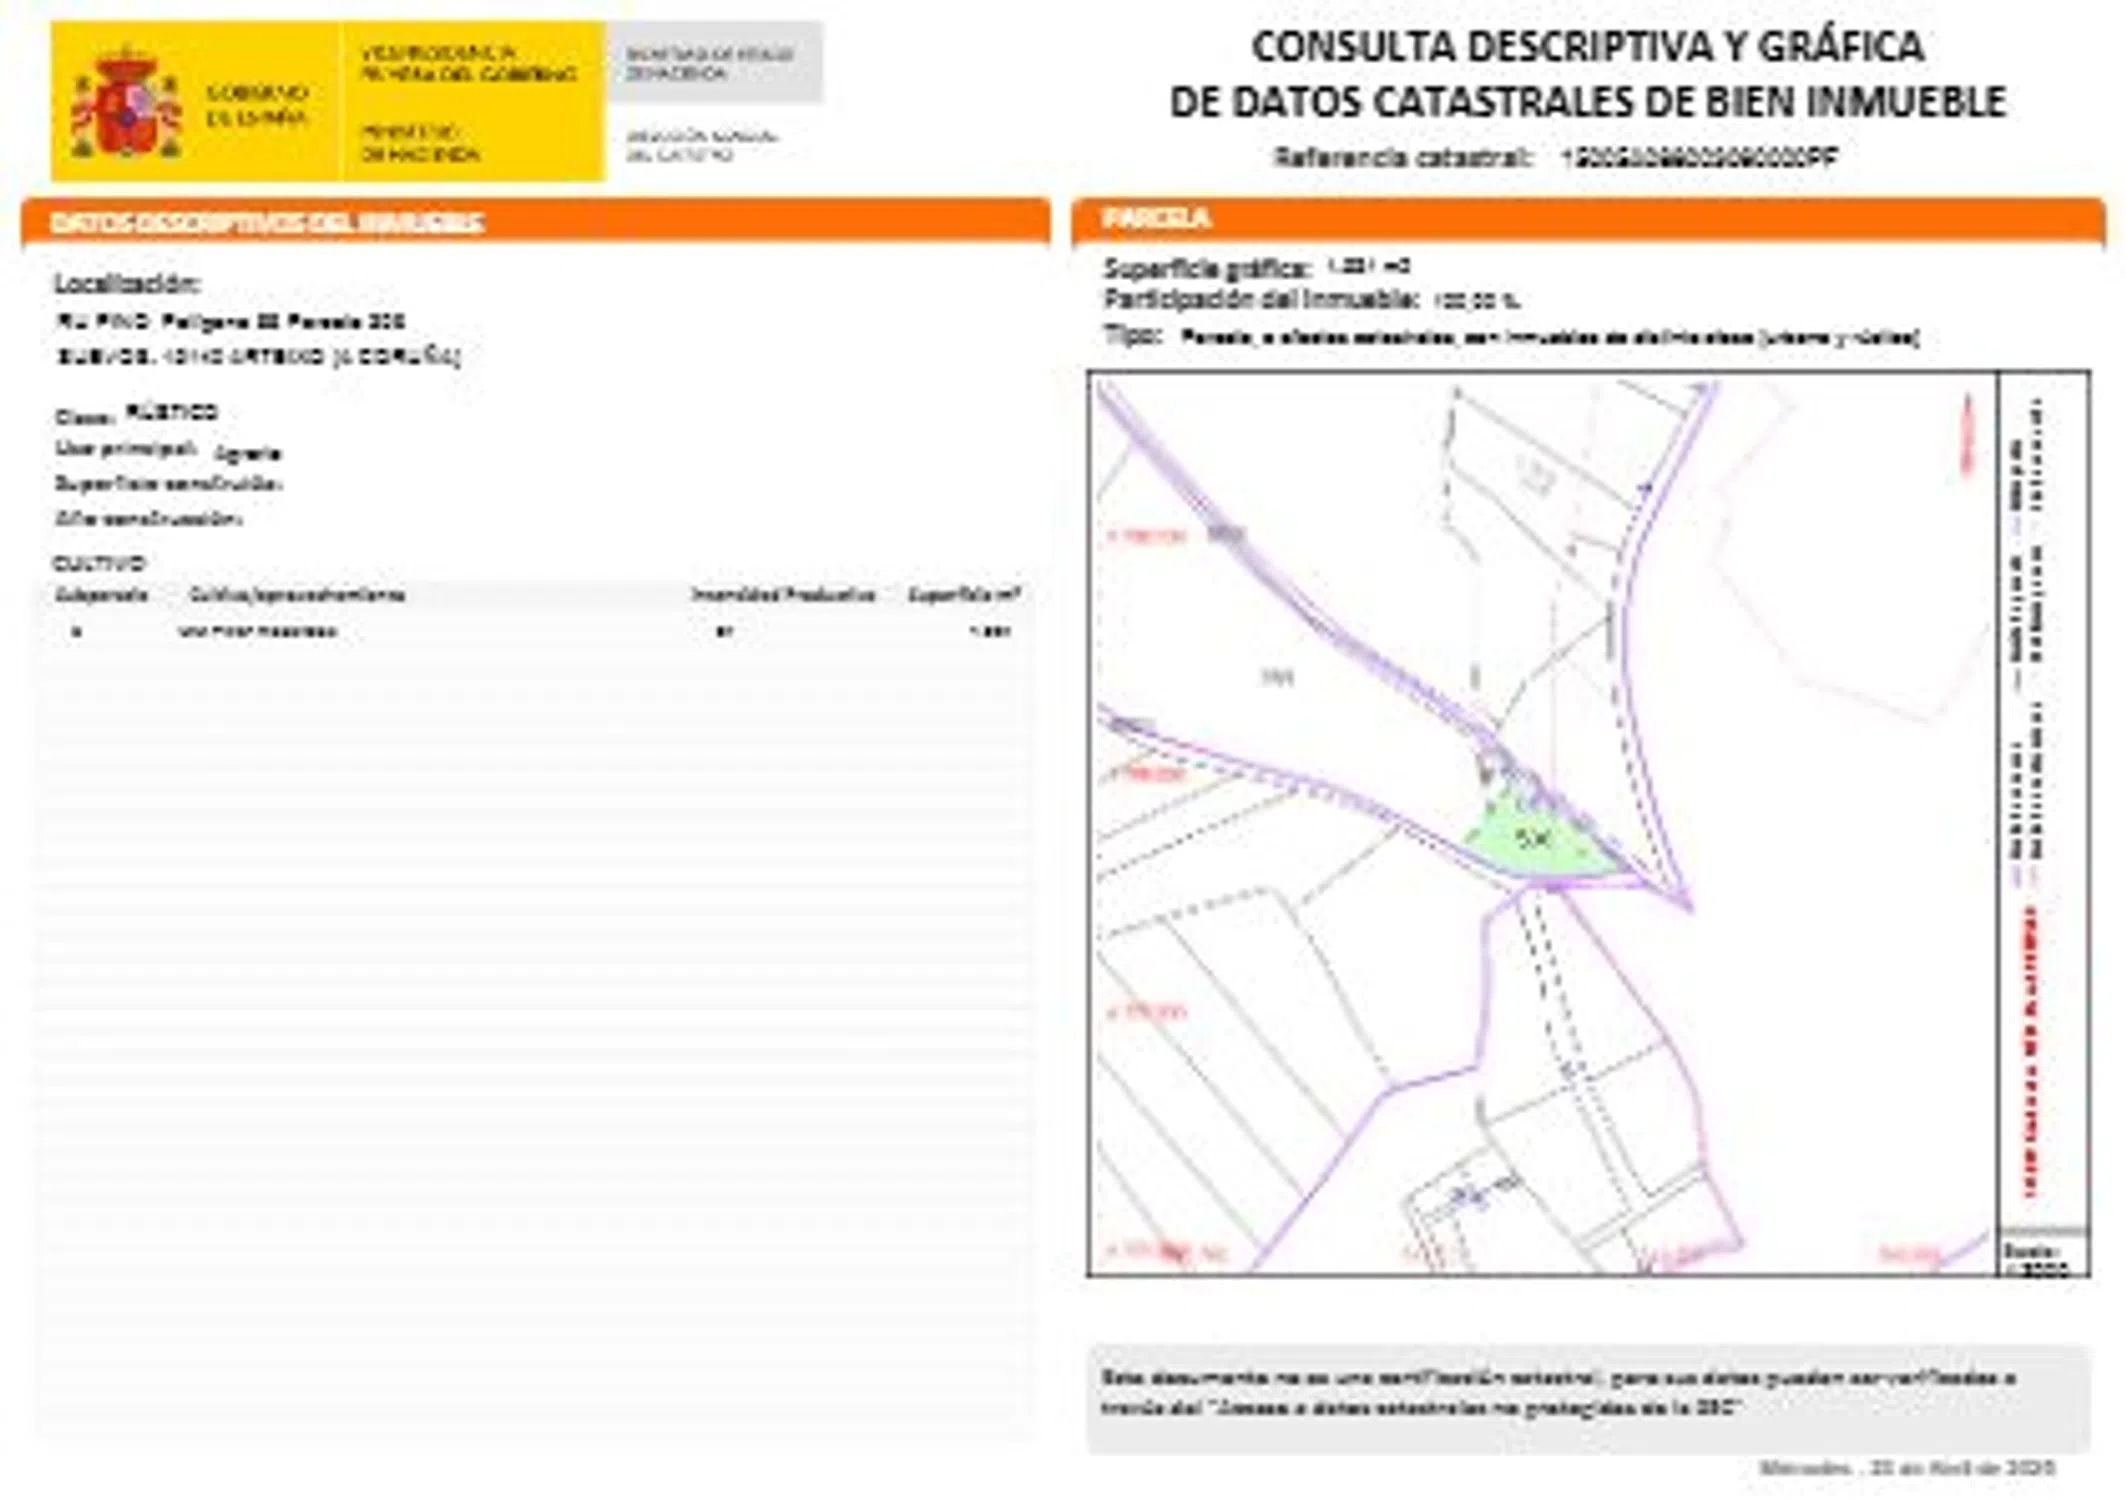Click the Referencia catastral code
The height and width of the screenshot is (1500, 2126).
1699,157
